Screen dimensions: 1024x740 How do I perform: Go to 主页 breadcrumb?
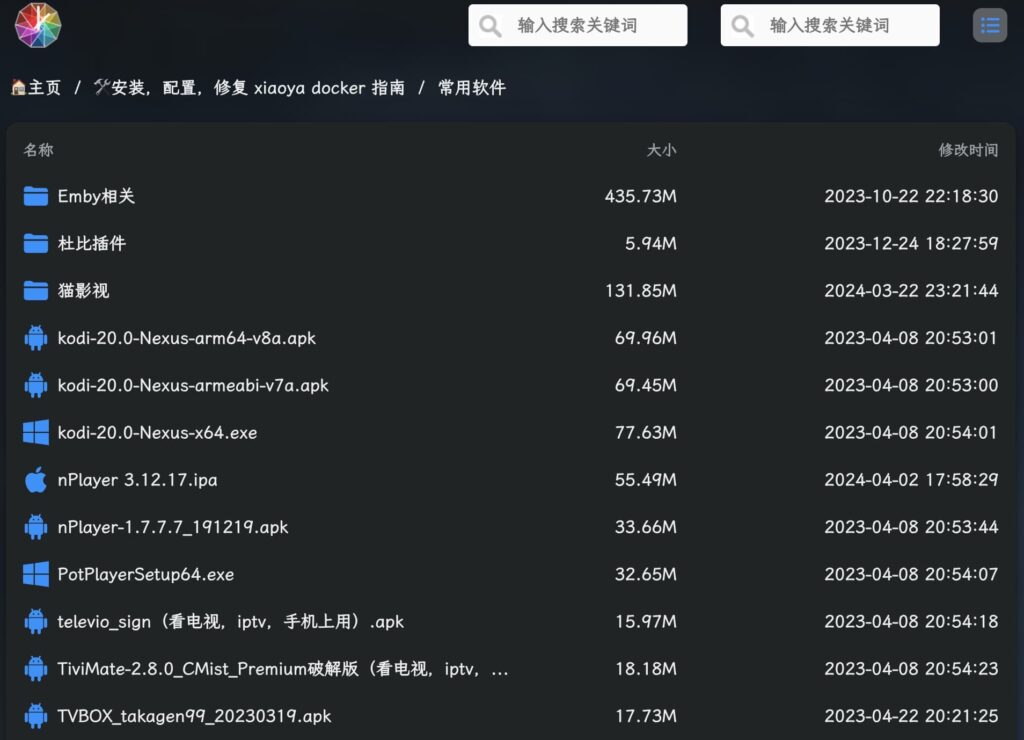(37, 88)
